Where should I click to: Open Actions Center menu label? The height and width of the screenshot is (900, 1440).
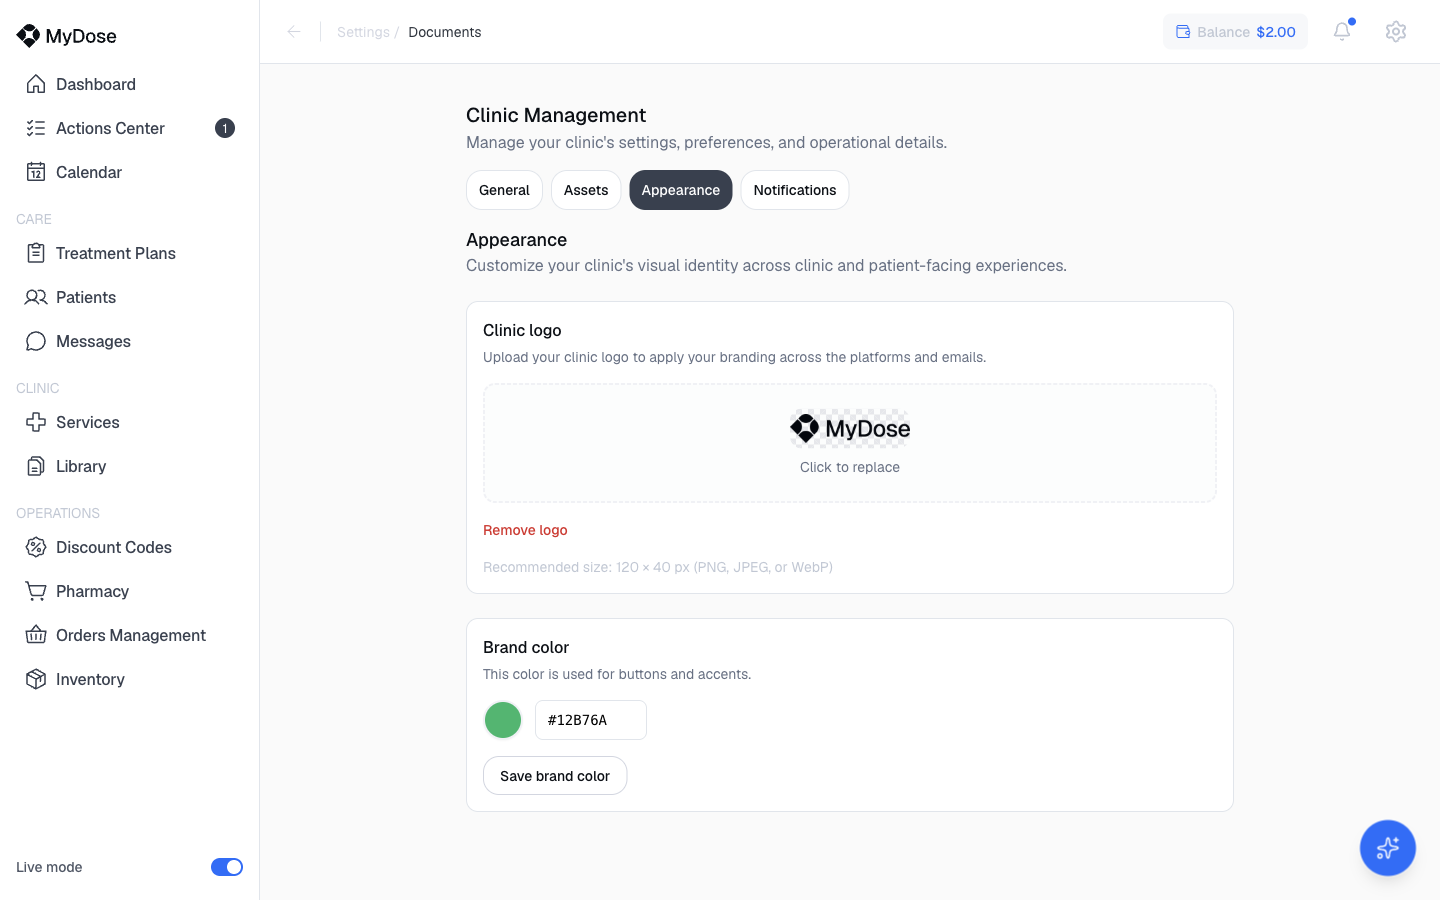(110, 128)
